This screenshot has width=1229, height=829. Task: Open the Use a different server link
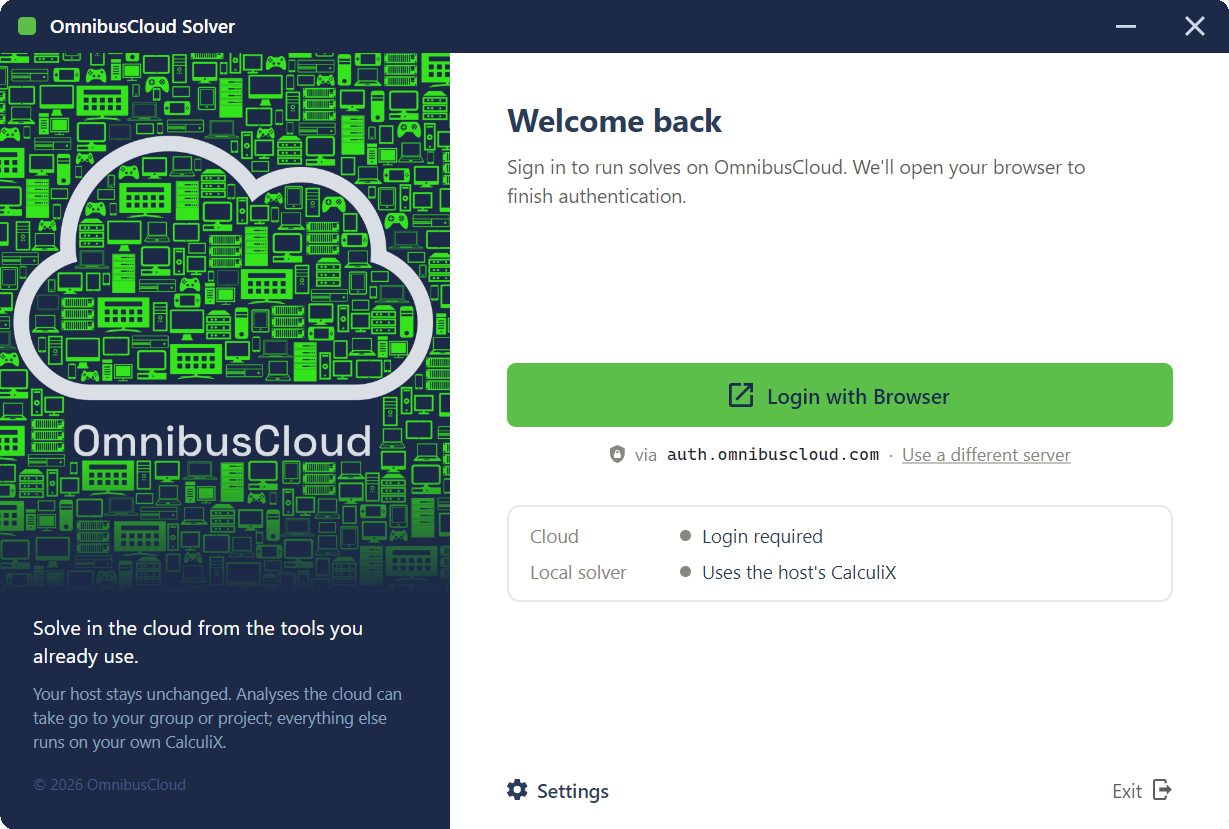point(986,455)
